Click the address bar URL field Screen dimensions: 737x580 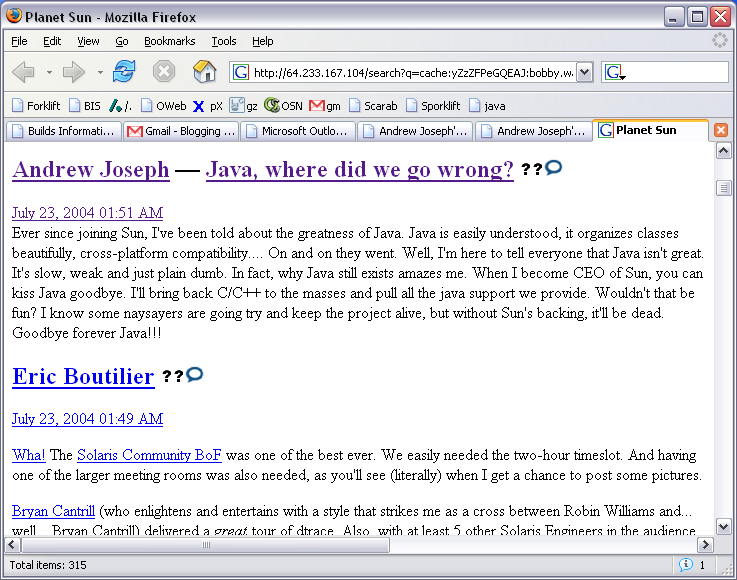tap(413, 72)
